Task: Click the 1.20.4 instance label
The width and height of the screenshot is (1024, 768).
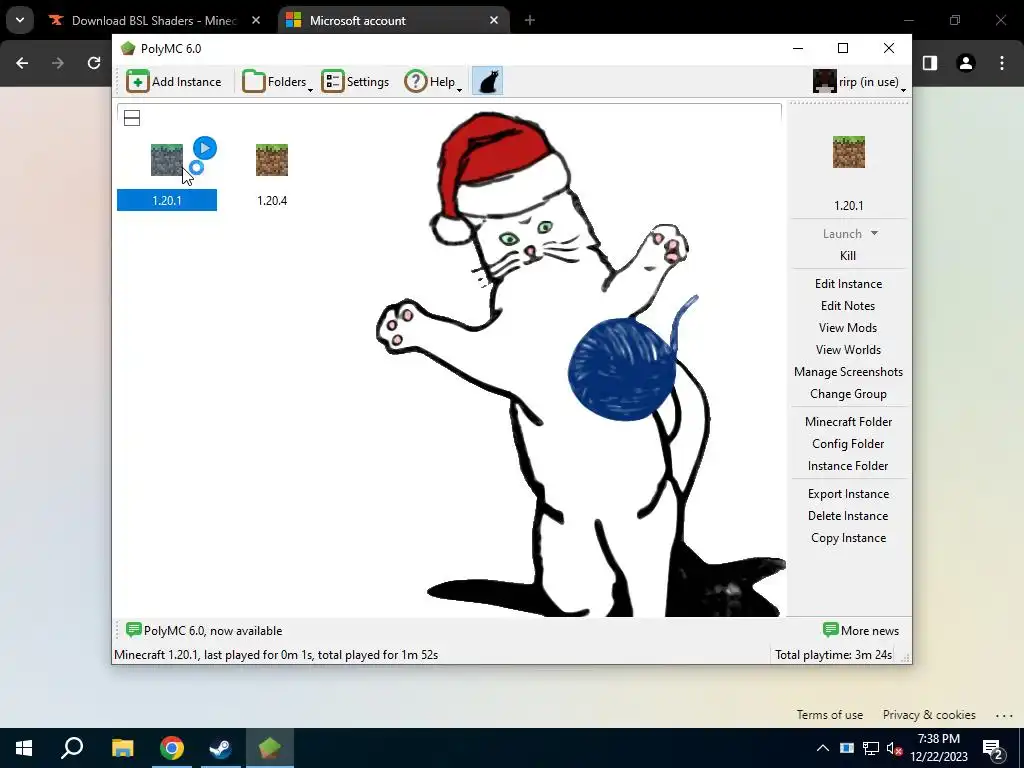Action: tap(272, 200)
